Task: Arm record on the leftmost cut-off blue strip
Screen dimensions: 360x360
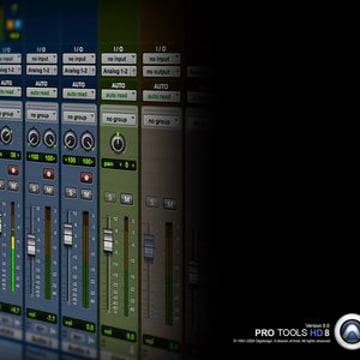Action: coord(13,171)
